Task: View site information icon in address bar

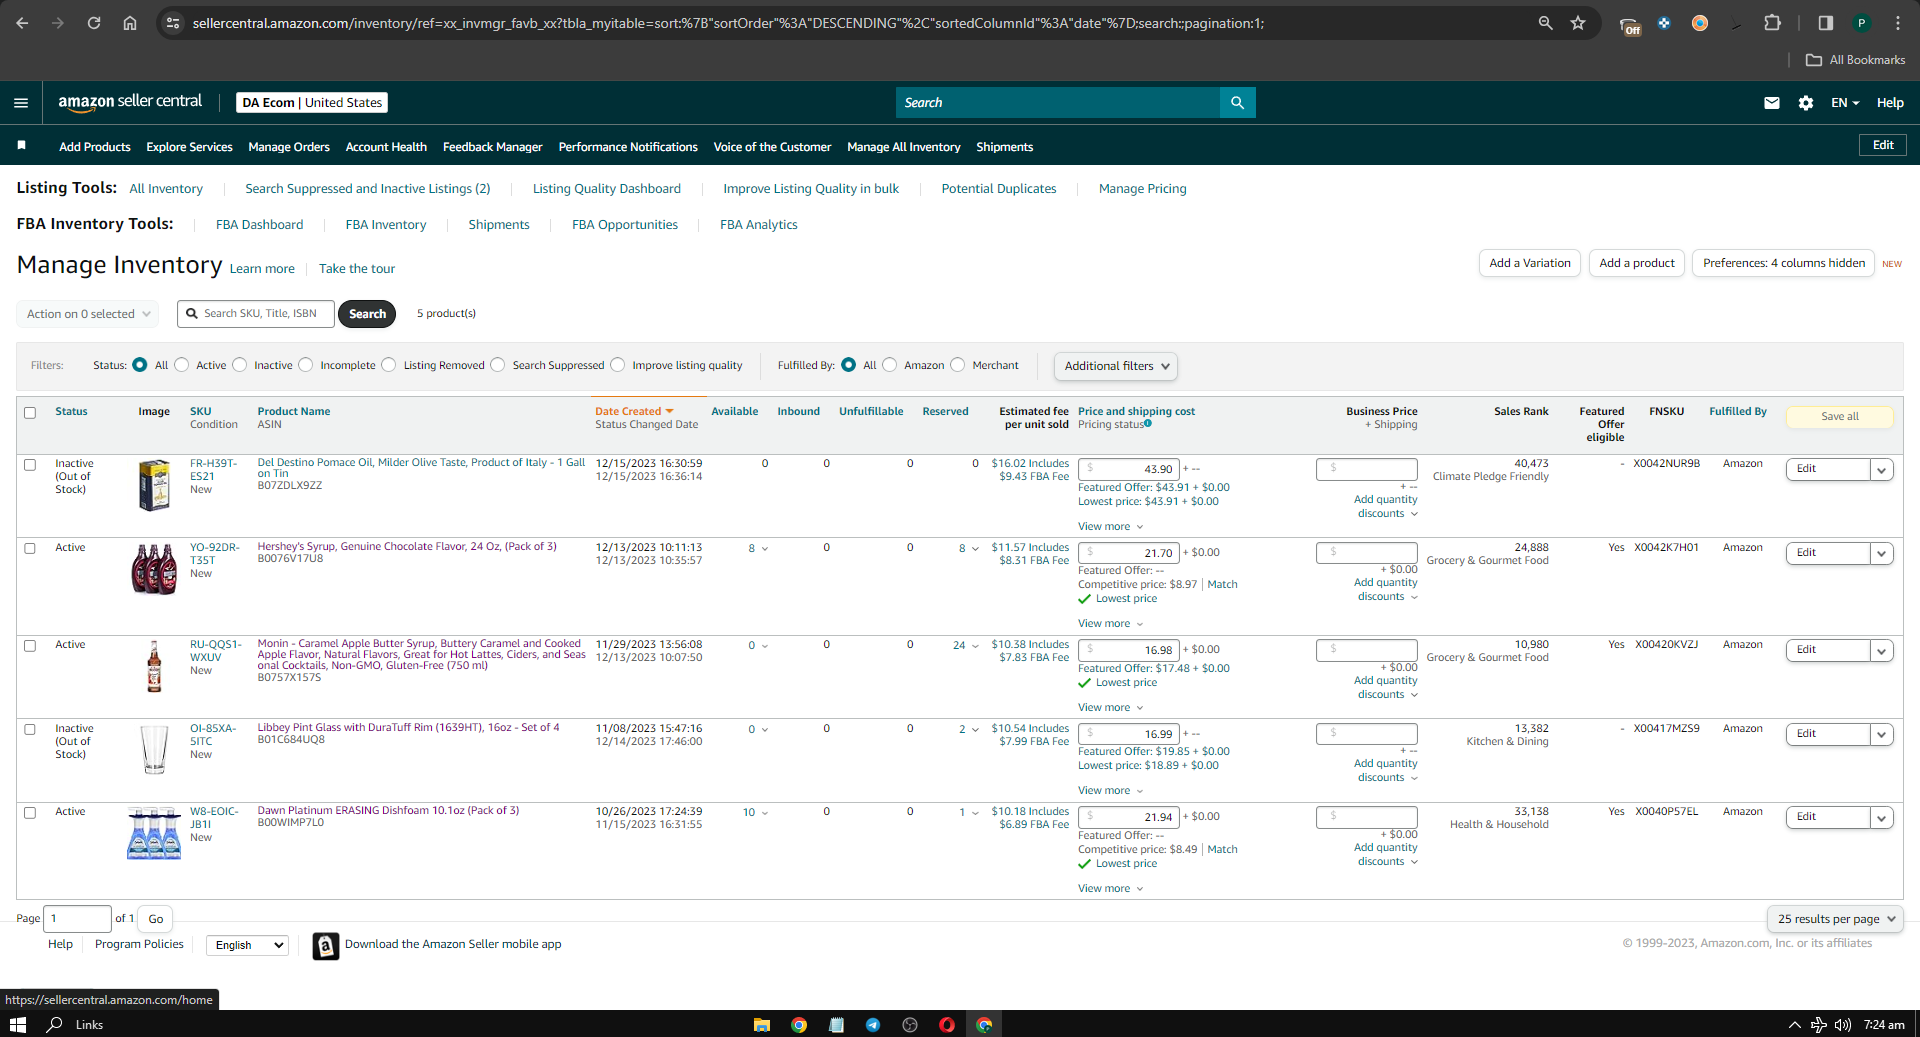Action: [173, 23]
